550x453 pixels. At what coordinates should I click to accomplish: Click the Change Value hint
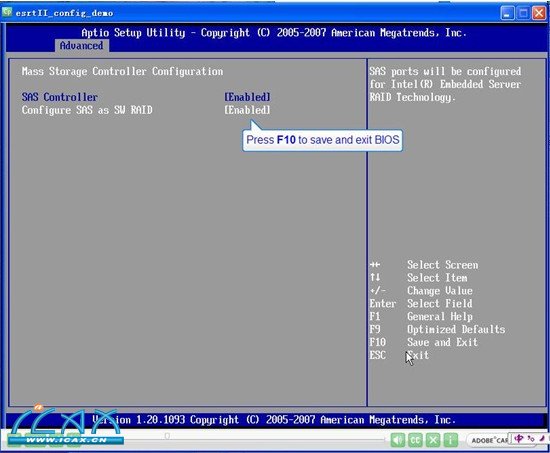[x=421, y=290]
